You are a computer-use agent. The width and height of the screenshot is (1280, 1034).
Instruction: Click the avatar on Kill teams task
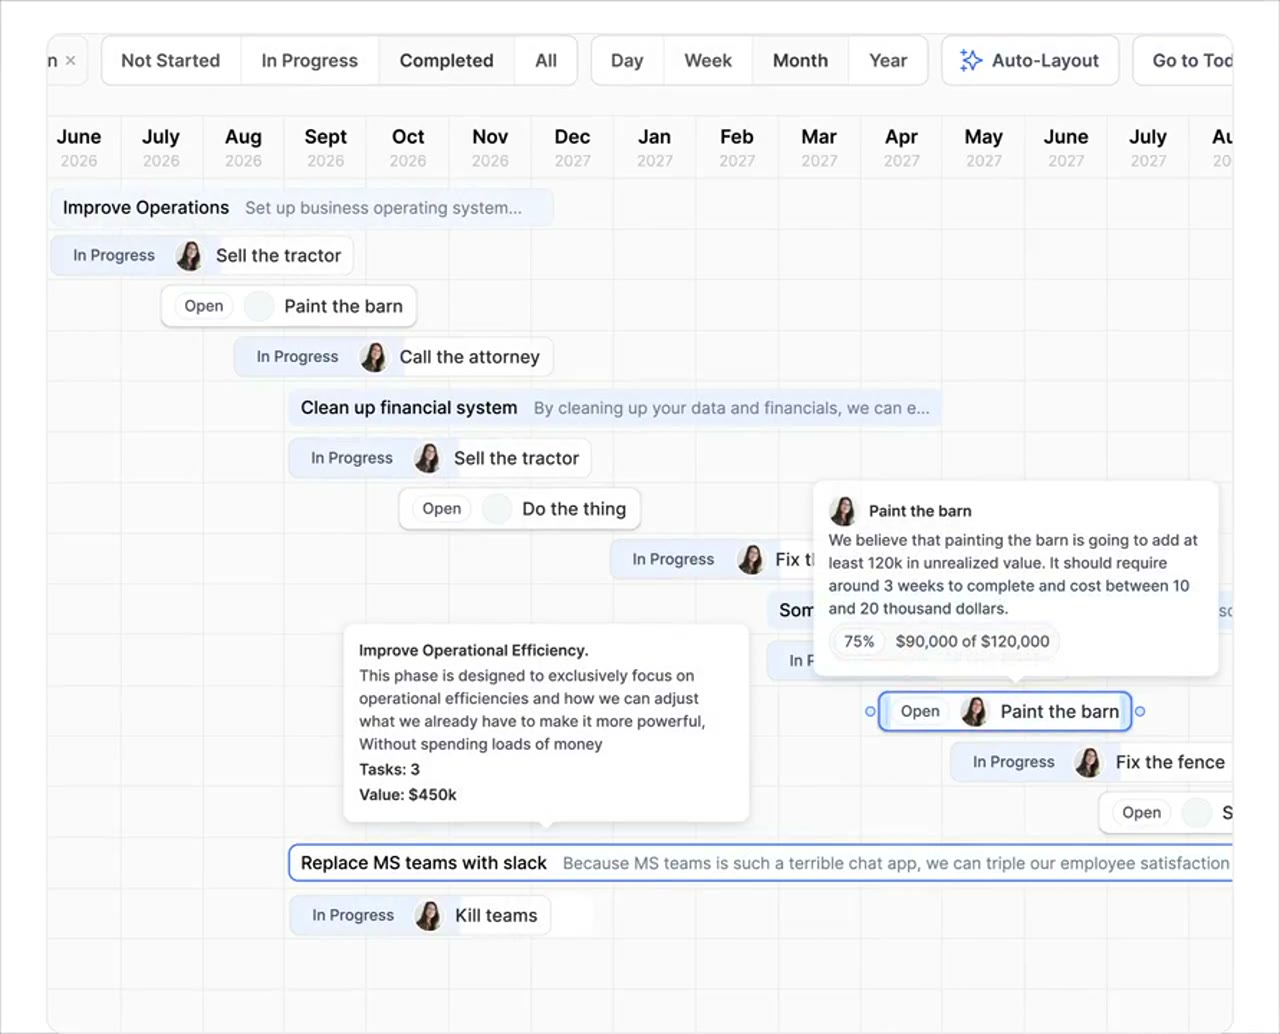pyautogui.click(x=428, y=915)
